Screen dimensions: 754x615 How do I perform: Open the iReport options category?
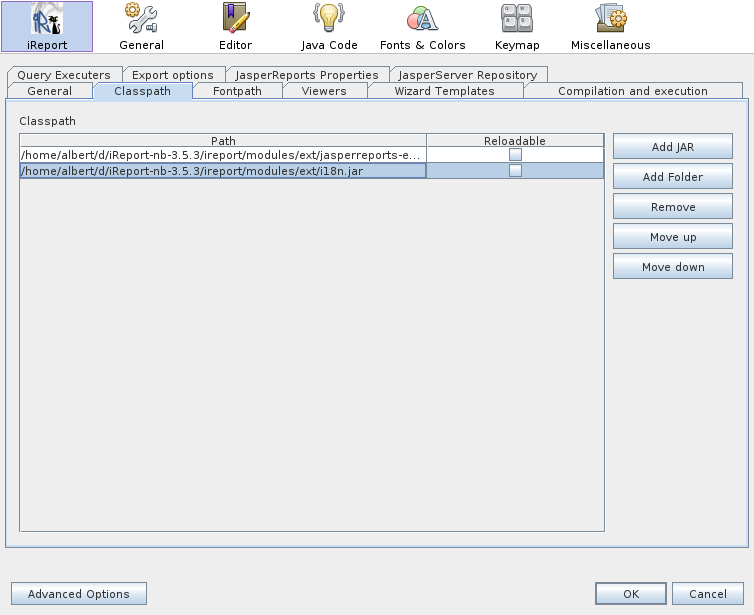coord(47,26)
